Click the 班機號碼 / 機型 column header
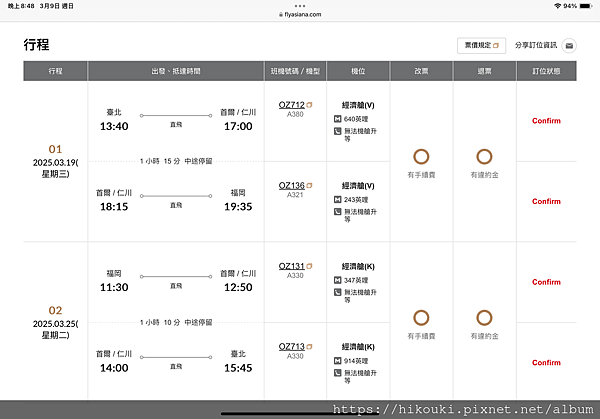The width and height of the screenshot is (600, 419). pyautogui.click(x=295, y=71)
